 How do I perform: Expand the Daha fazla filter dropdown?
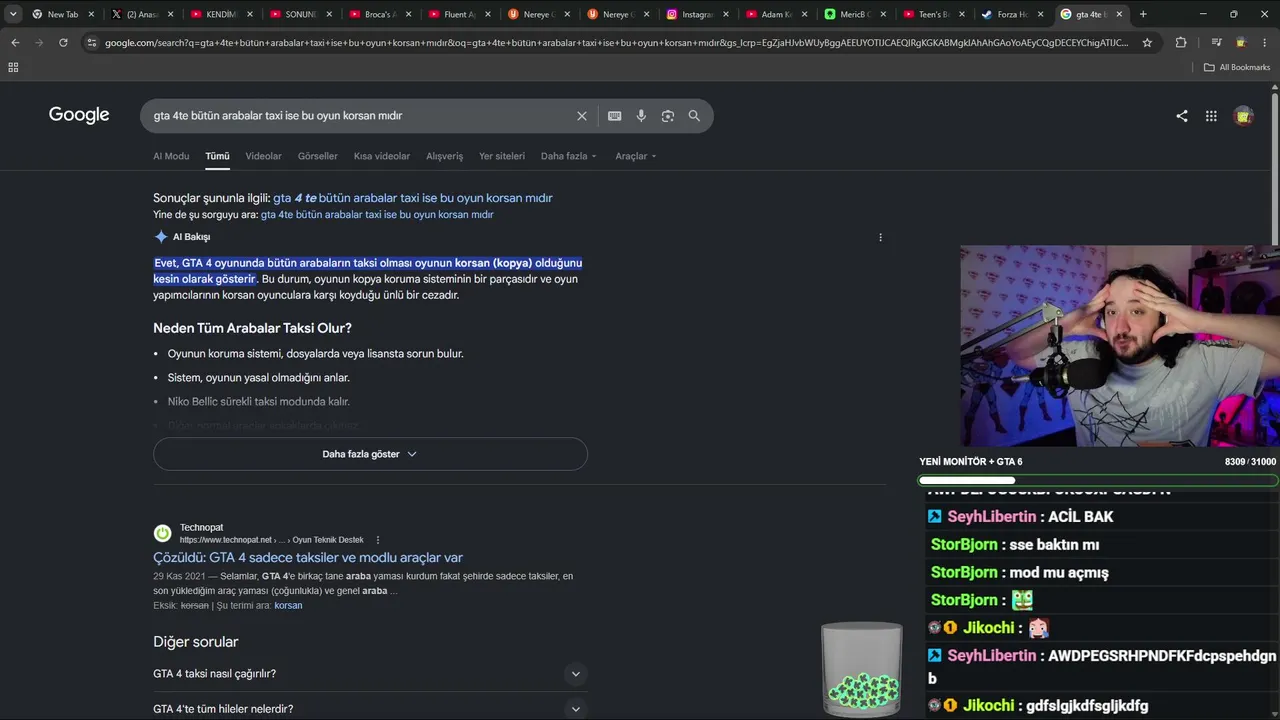(x=569, y=156)
